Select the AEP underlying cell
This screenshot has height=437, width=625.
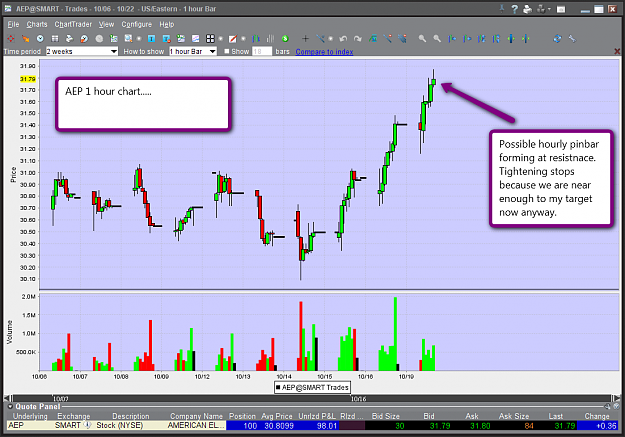tap(31, 425)
